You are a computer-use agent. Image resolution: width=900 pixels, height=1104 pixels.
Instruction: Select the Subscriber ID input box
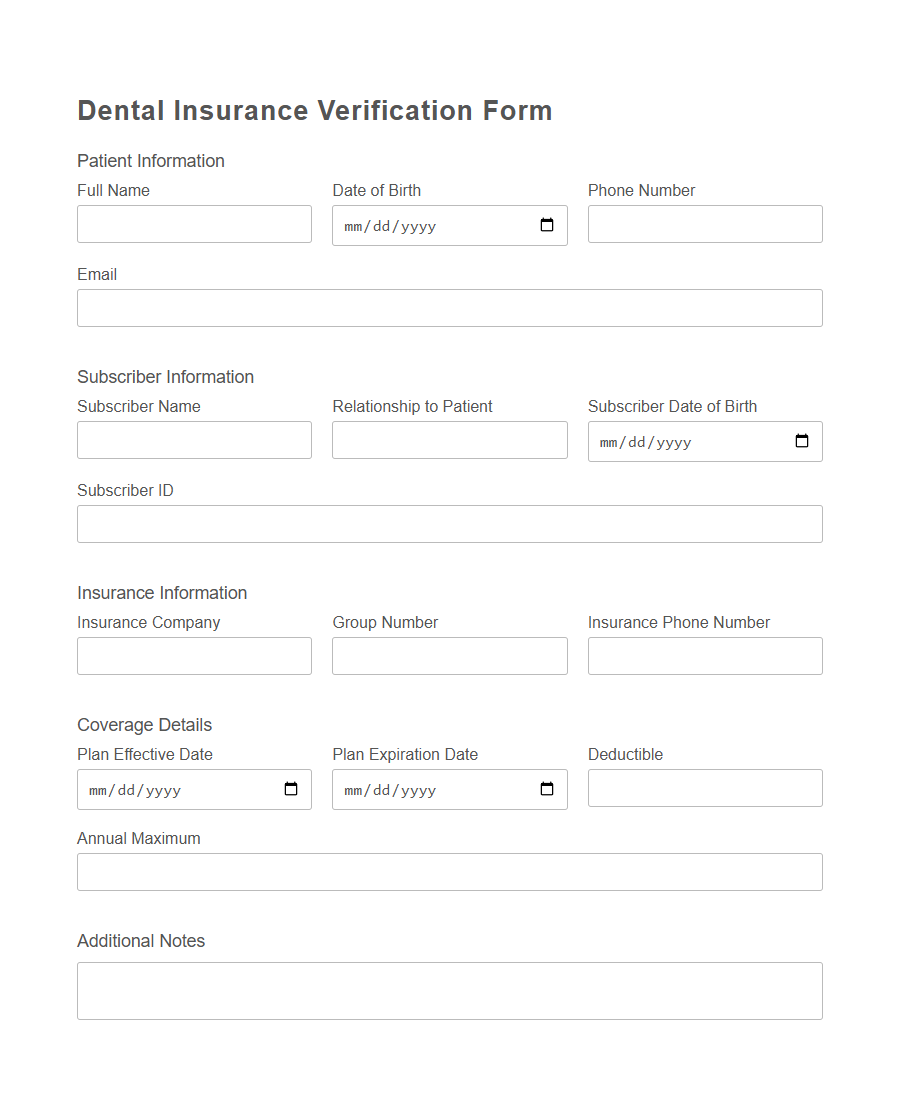[449, 523]
